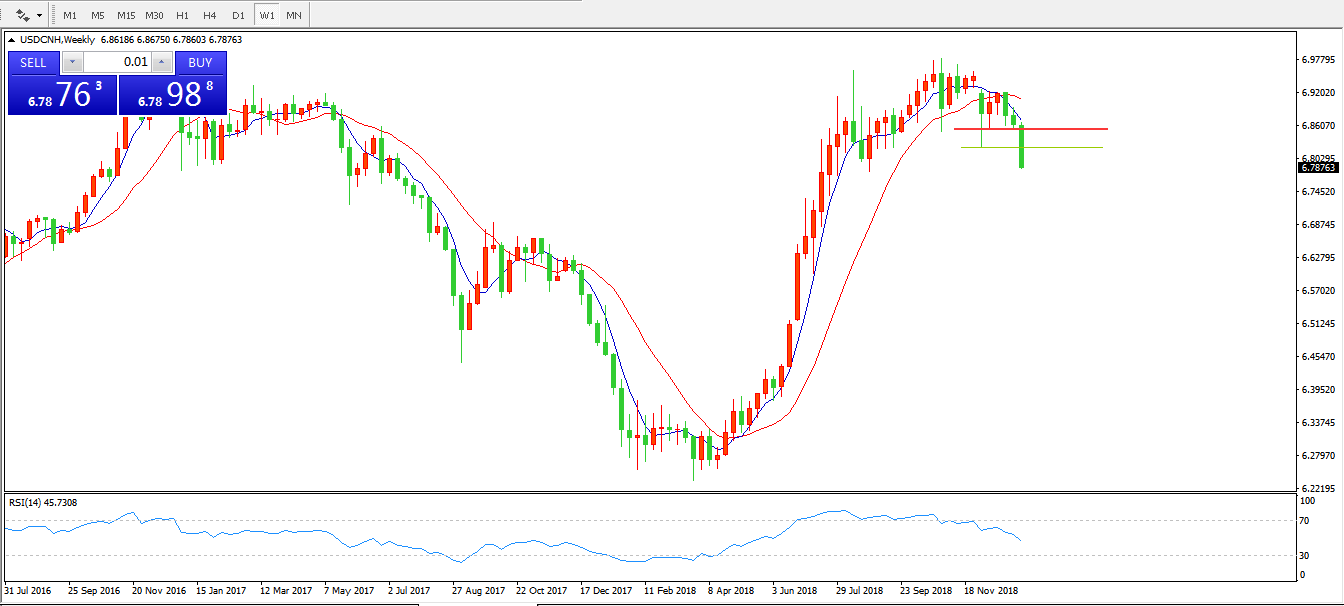Select the M30 timeframe button
This screenshot has width=1344, height=606.
(154, 16)
